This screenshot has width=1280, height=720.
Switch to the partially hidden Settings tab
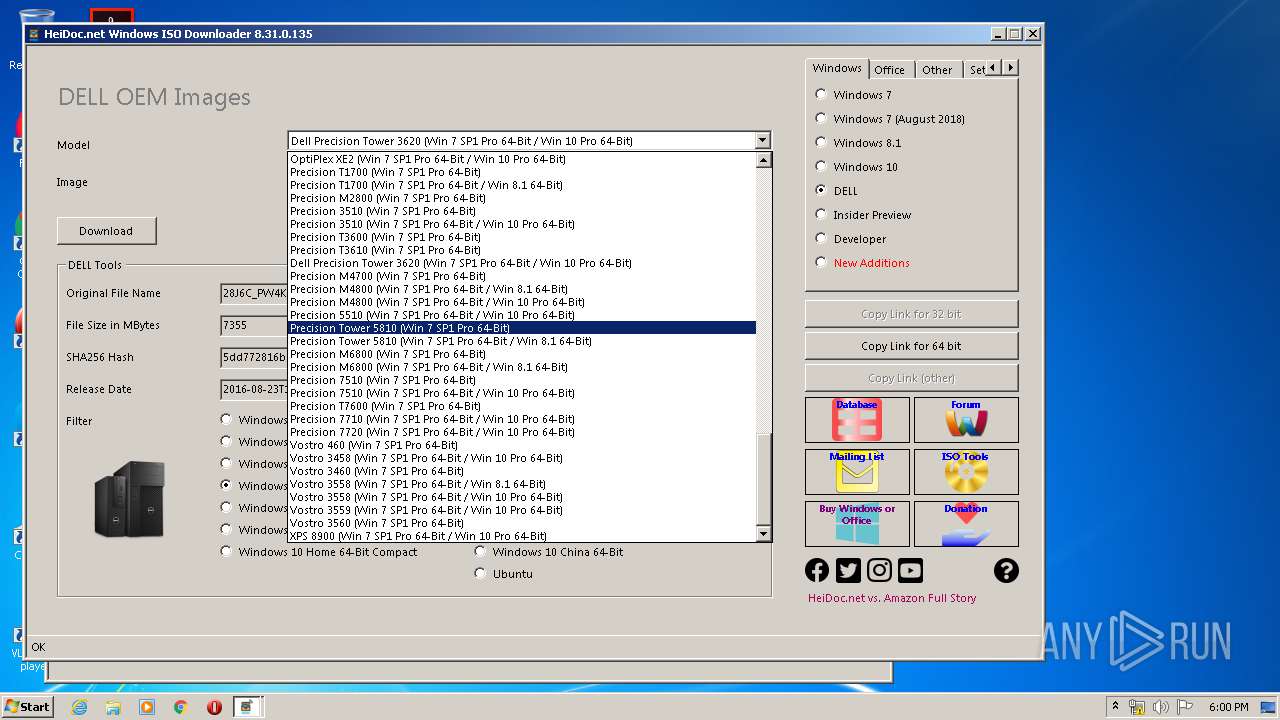tap(975, 70)
